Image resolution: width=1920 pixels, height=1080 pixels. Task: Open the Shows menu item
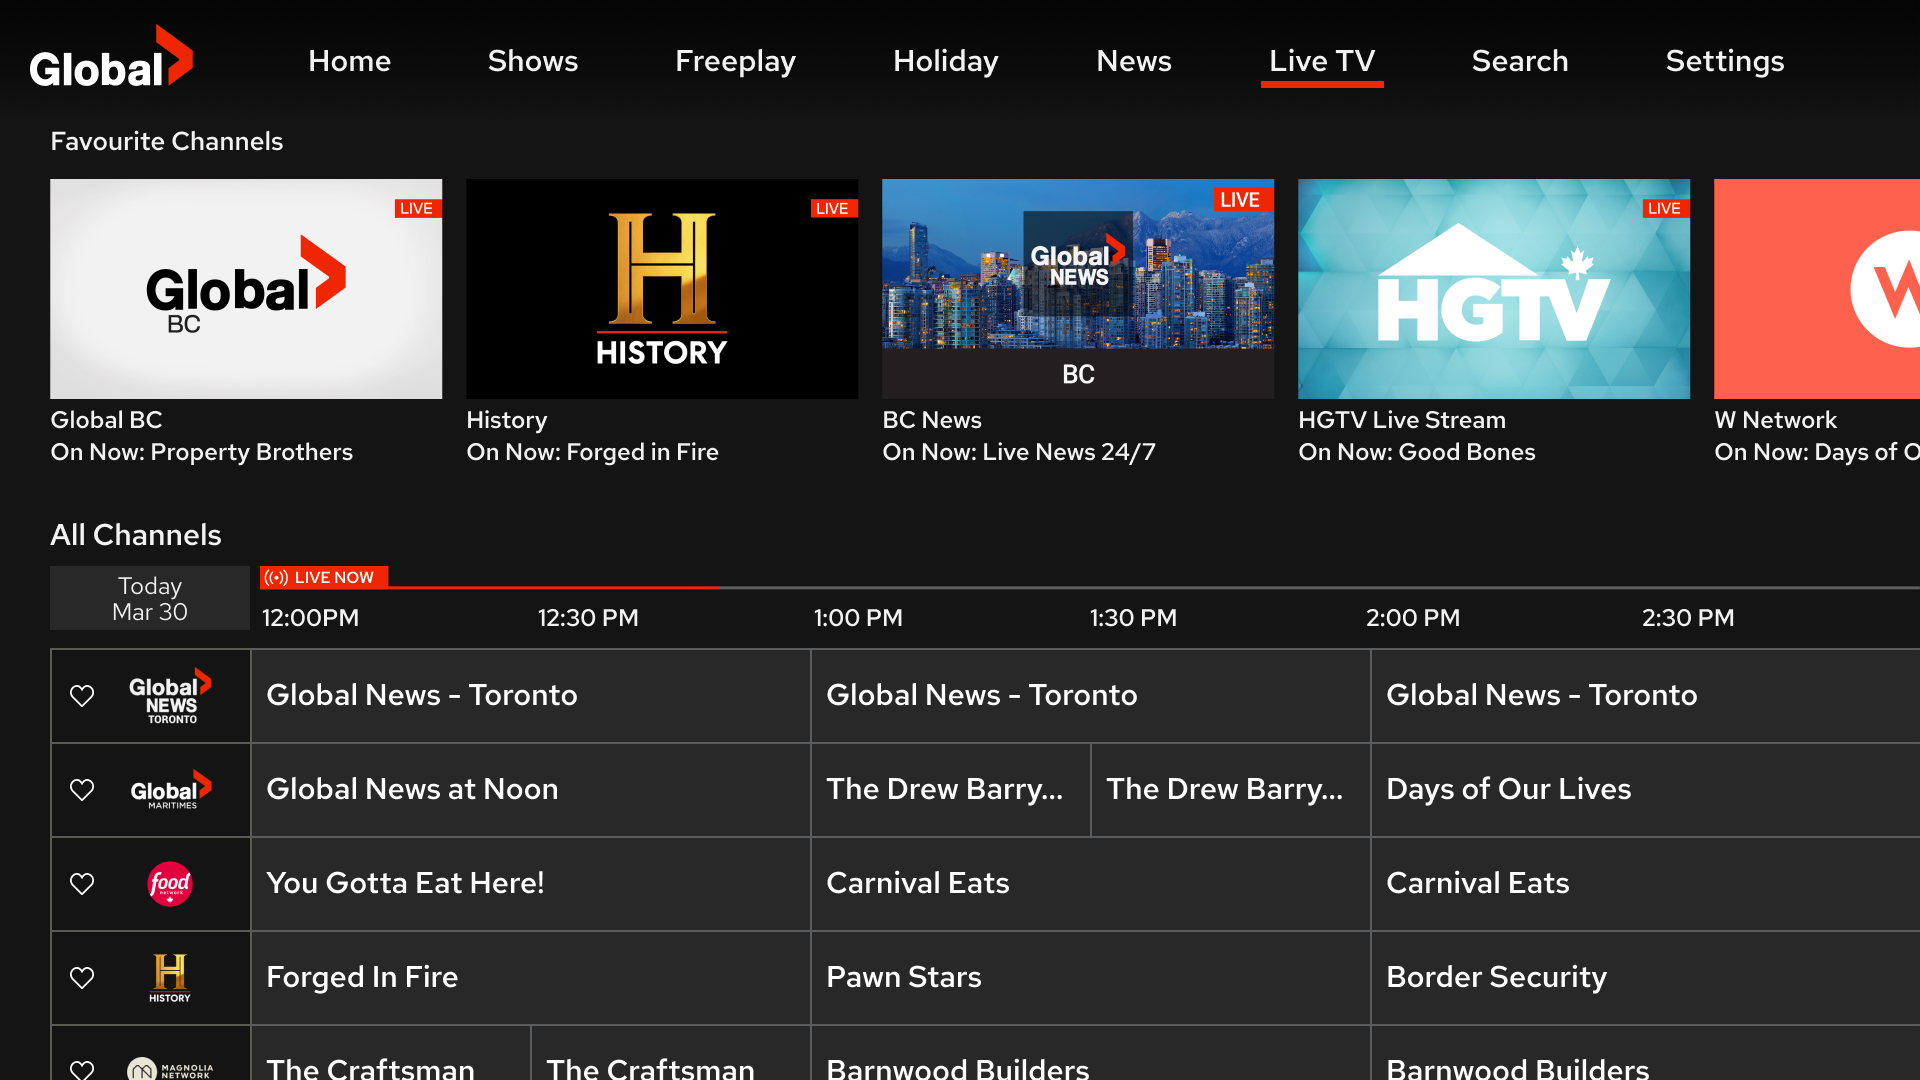pos(533,60)
